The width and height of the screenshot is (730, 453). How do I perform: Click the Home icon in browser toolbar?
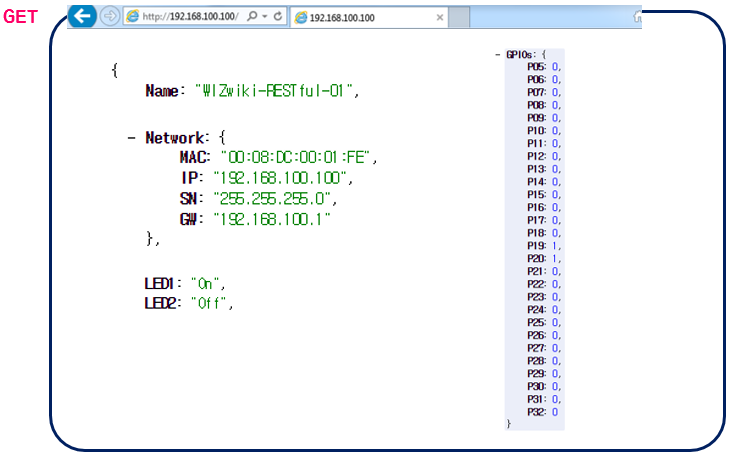tap(638, 17)
